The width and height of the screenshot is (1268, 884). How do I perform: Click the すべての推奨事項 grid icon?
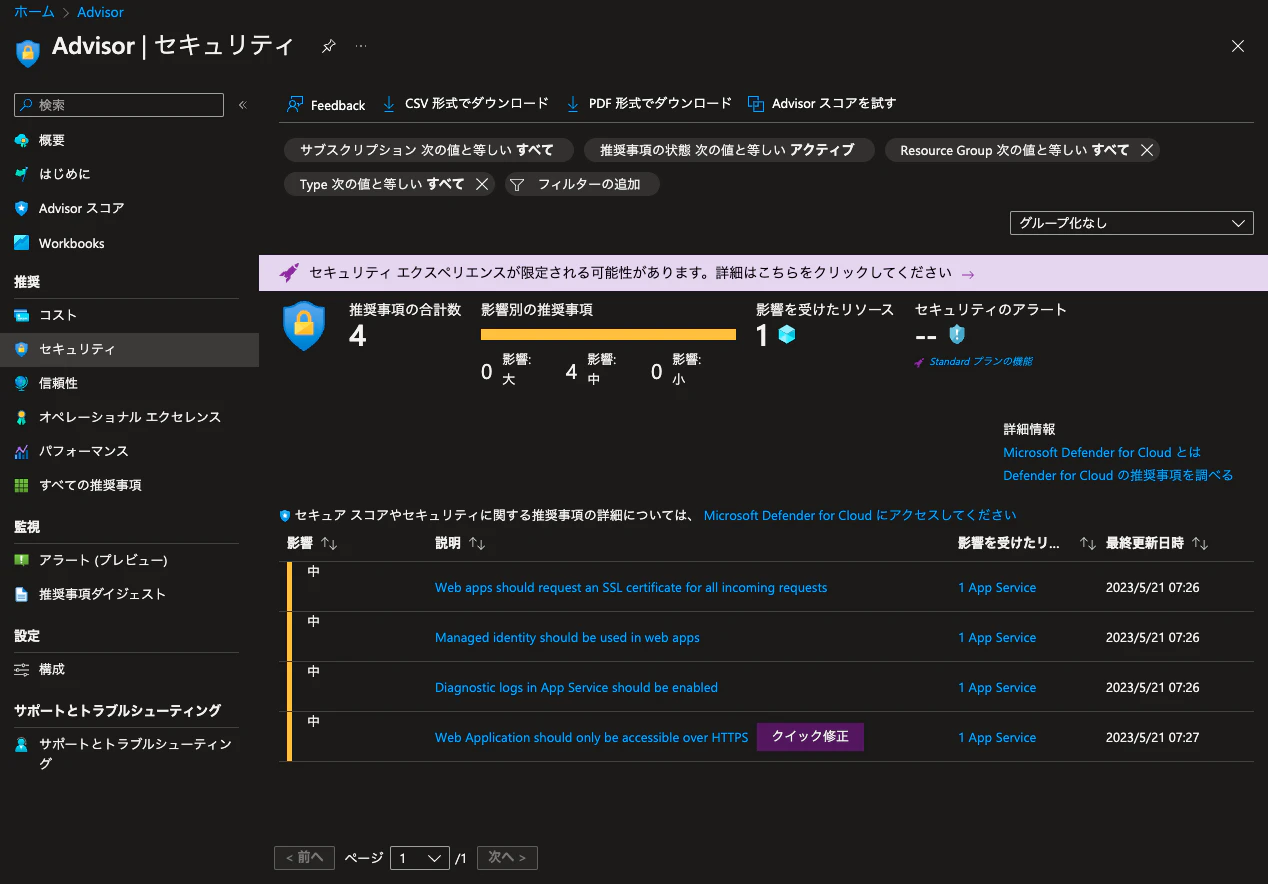22,485
